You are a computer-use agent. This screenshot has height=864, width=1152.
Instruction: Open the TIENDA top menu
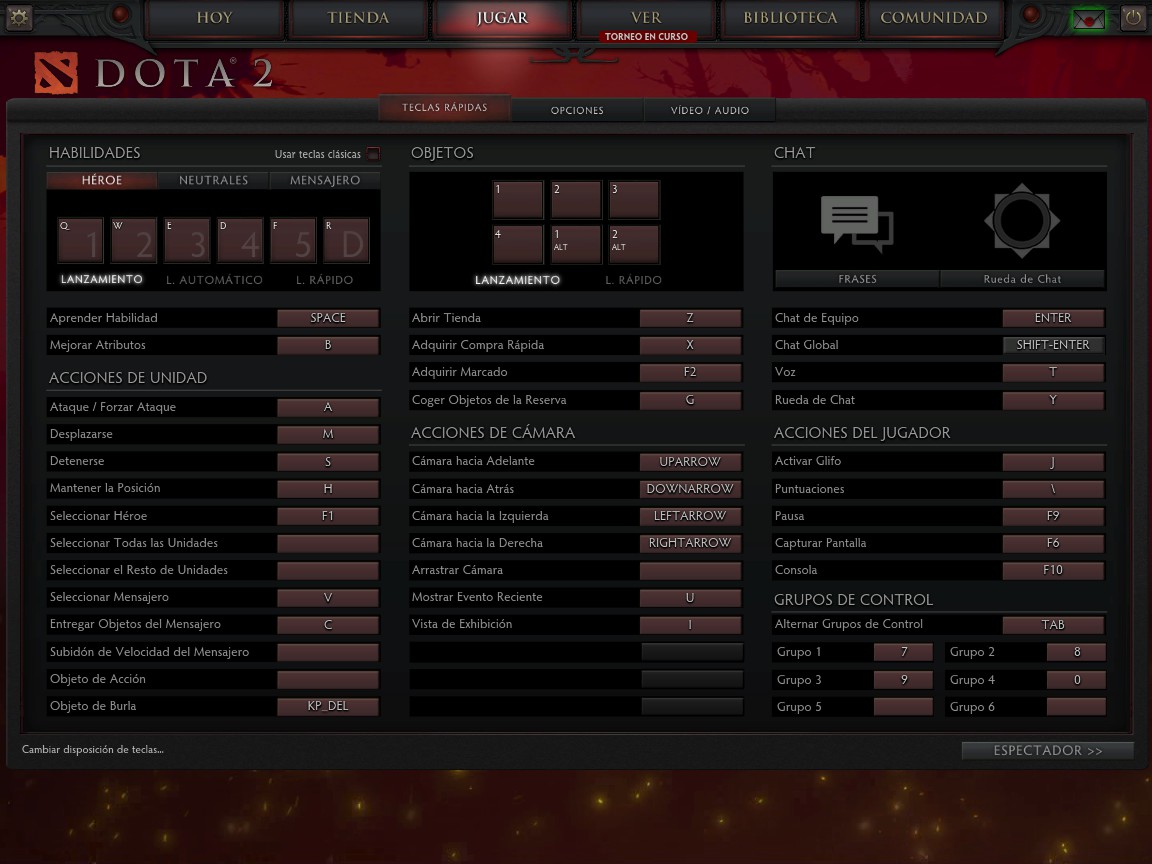[x=359, y=18]
